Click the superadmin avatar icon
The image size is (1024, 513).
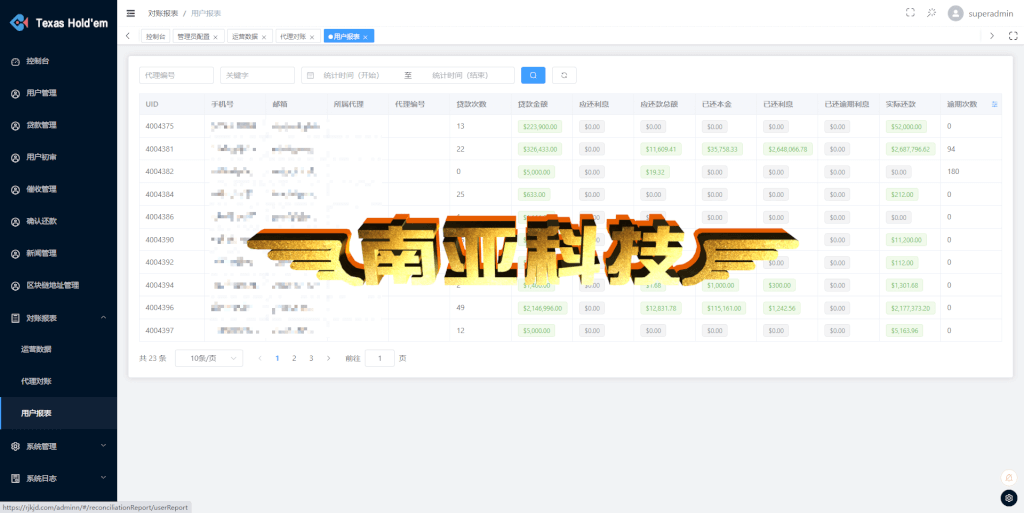[x=955, y=13]
